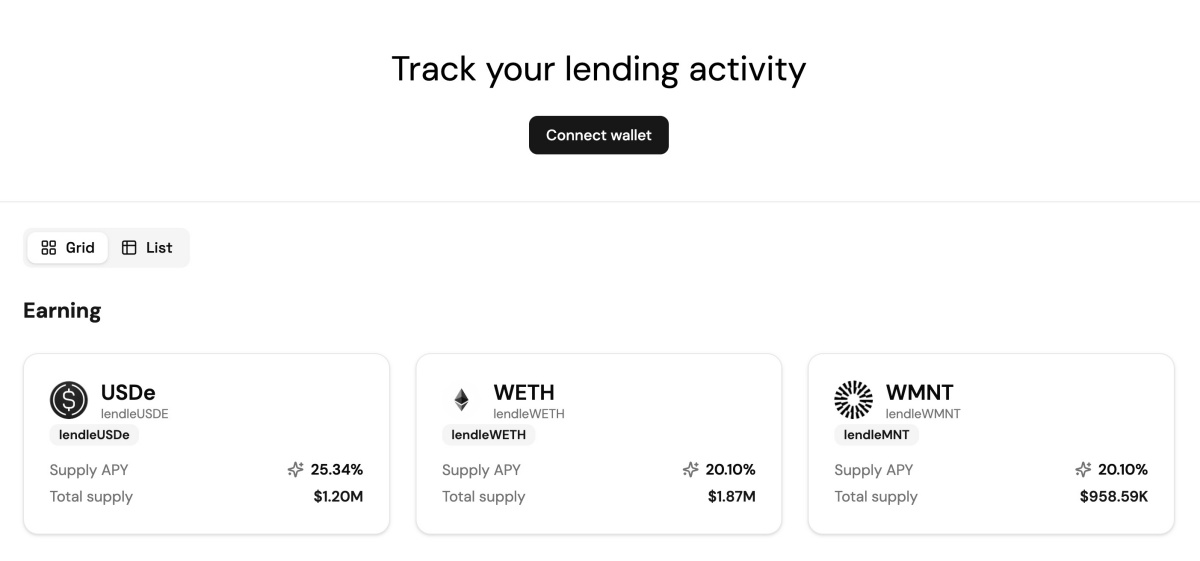The width and height of the screenshot is (1200, 561).
Task: Click the USDe total supply $1.20M value
Action: 338,496
